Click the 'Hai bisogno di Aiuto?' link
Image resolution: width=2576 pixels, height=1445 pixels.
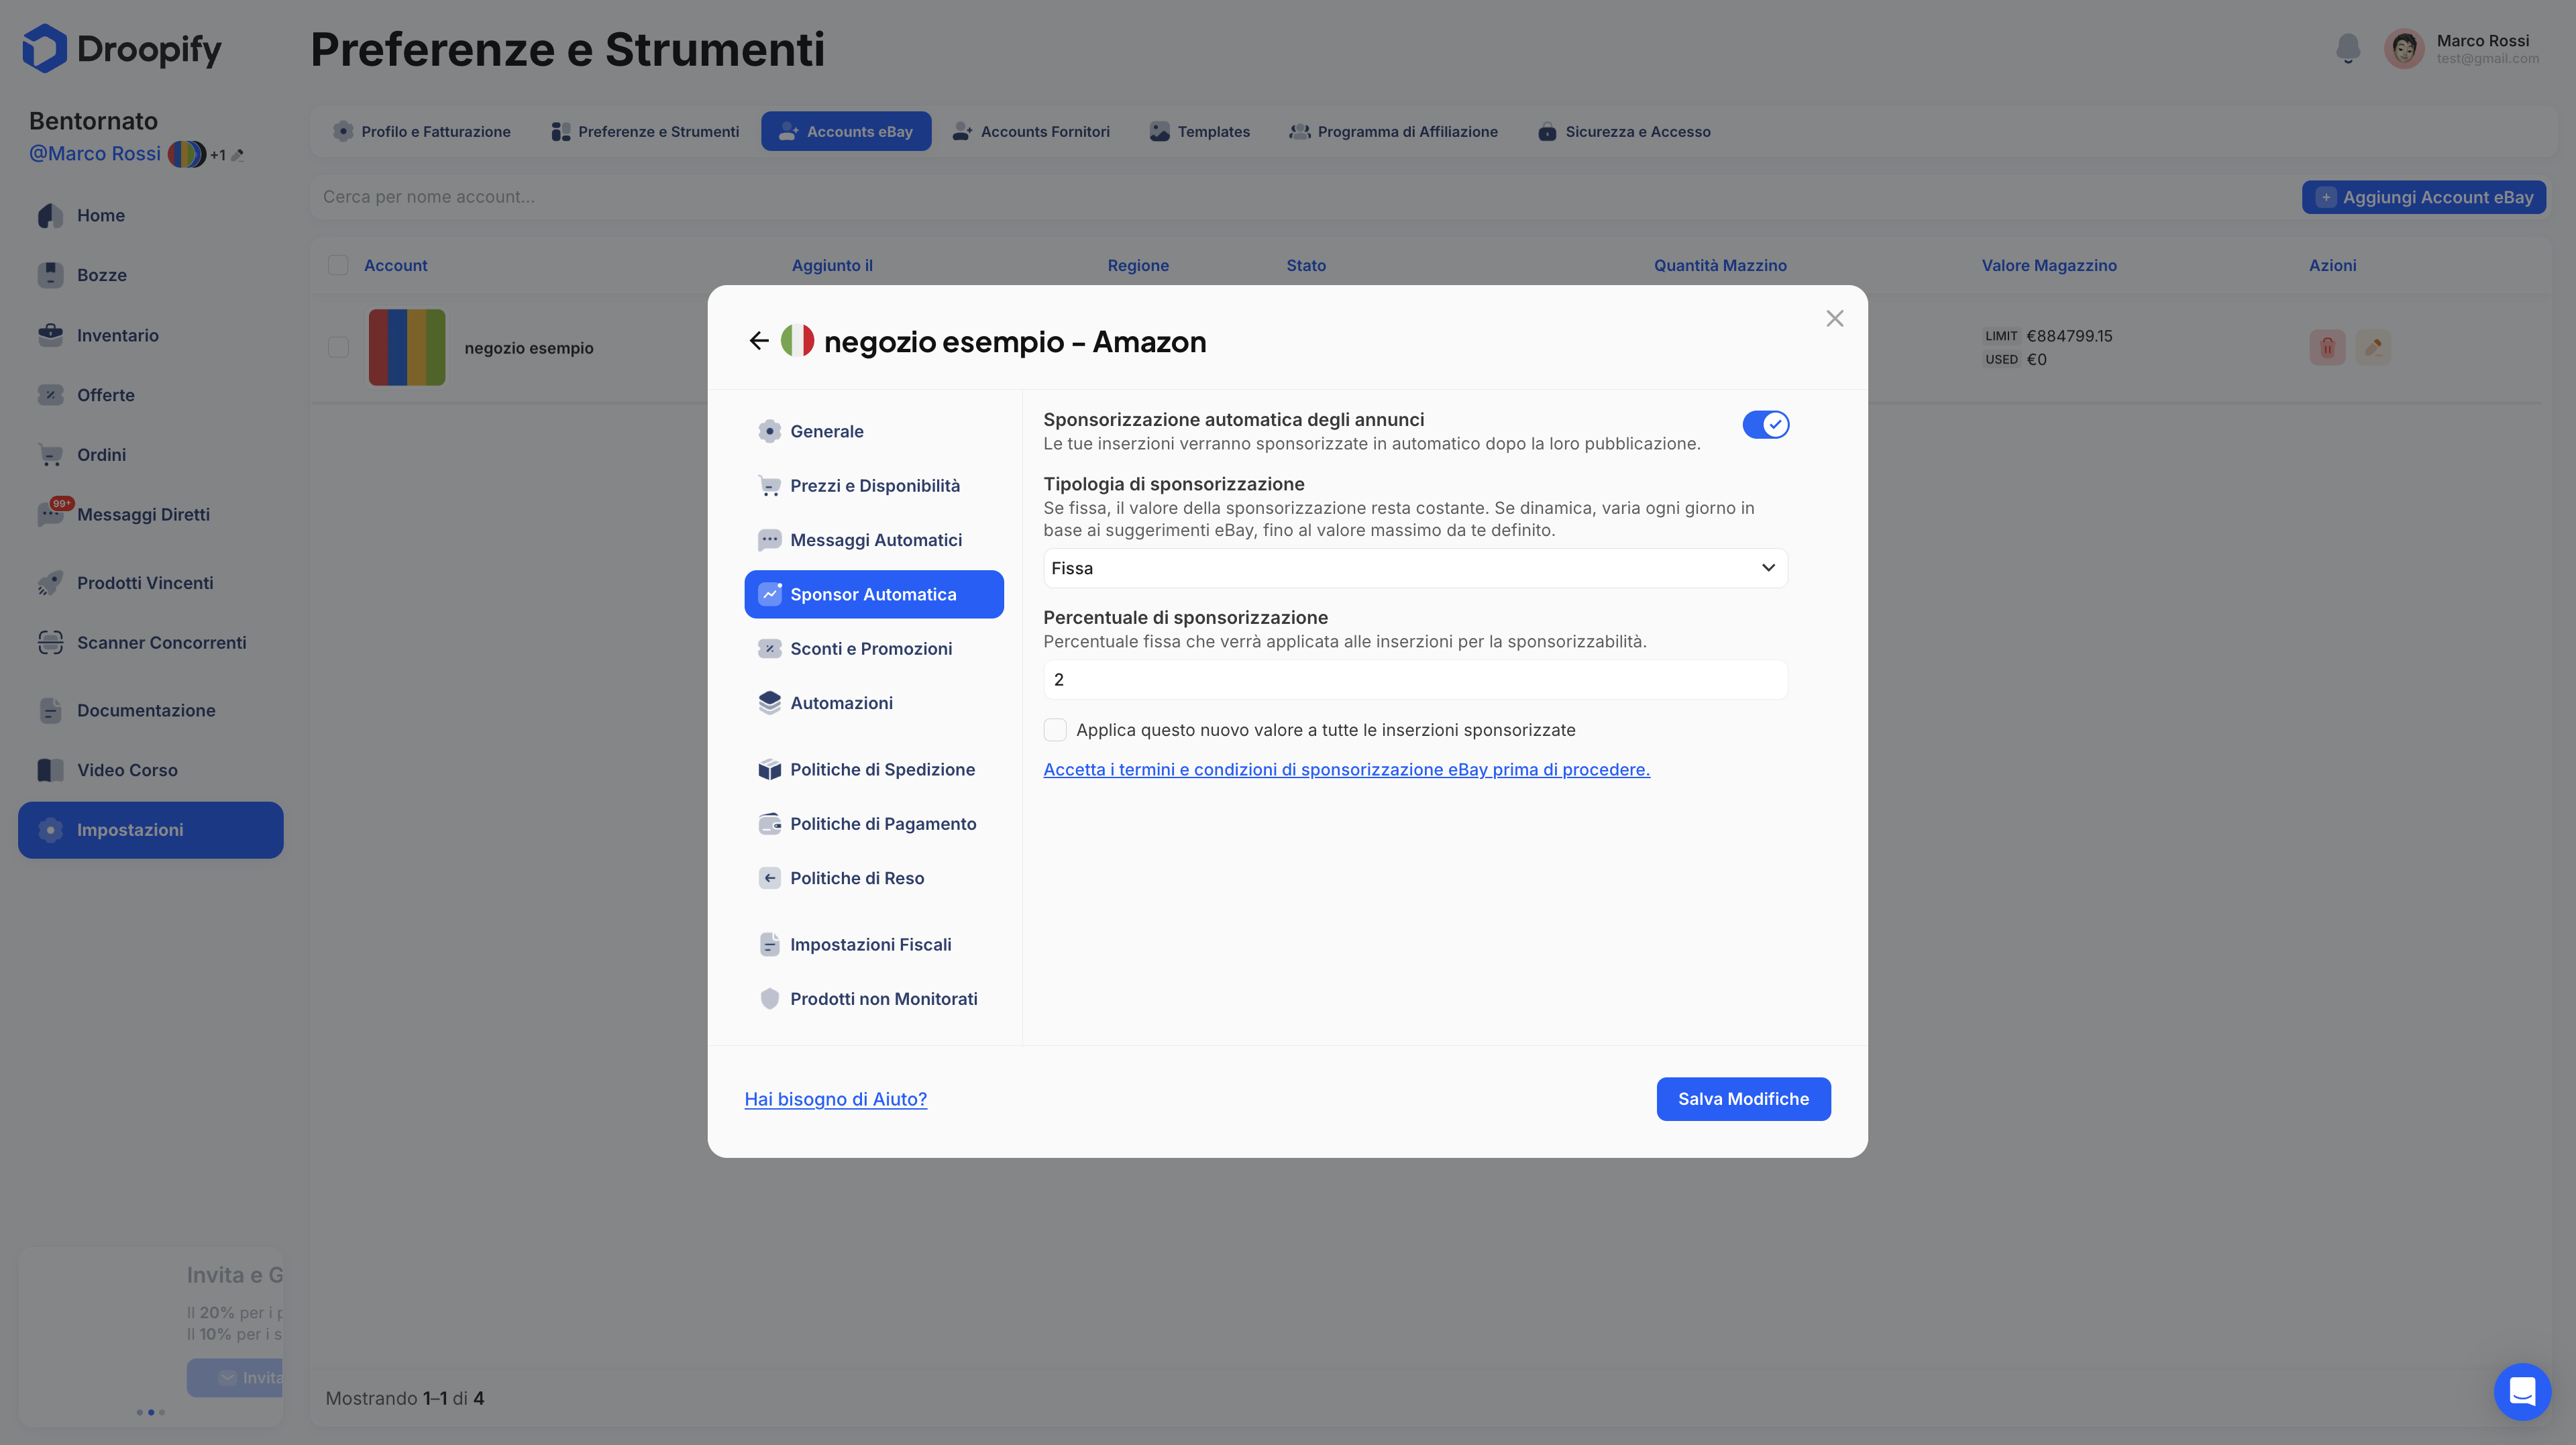point(835,1098)
